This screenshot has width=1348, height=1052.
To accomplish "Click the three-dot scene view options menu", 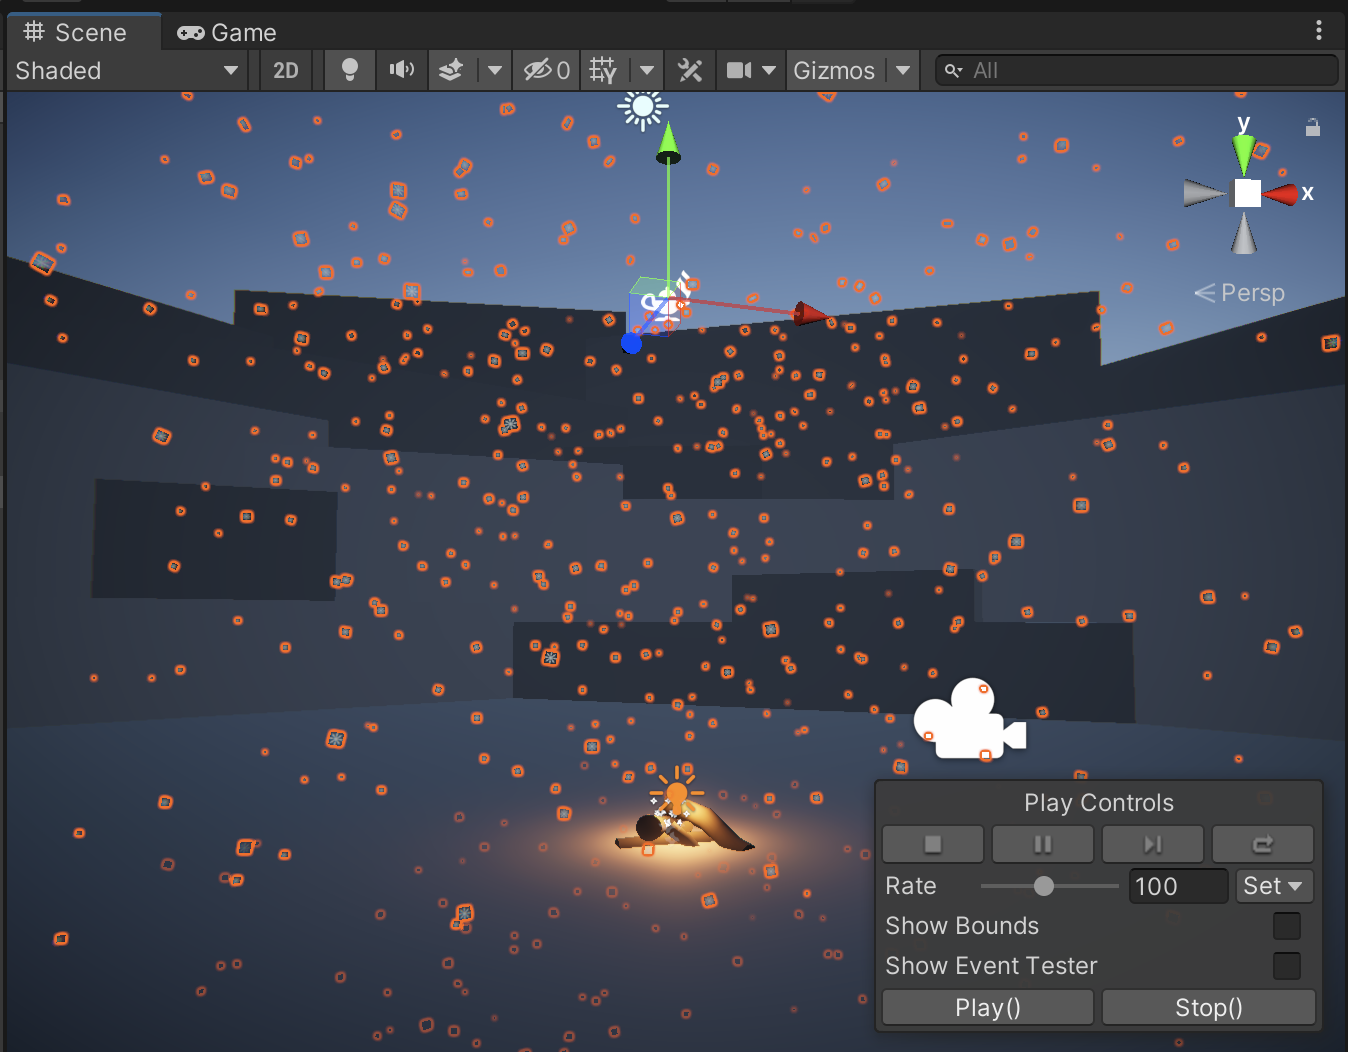I will pos(1319,31).
